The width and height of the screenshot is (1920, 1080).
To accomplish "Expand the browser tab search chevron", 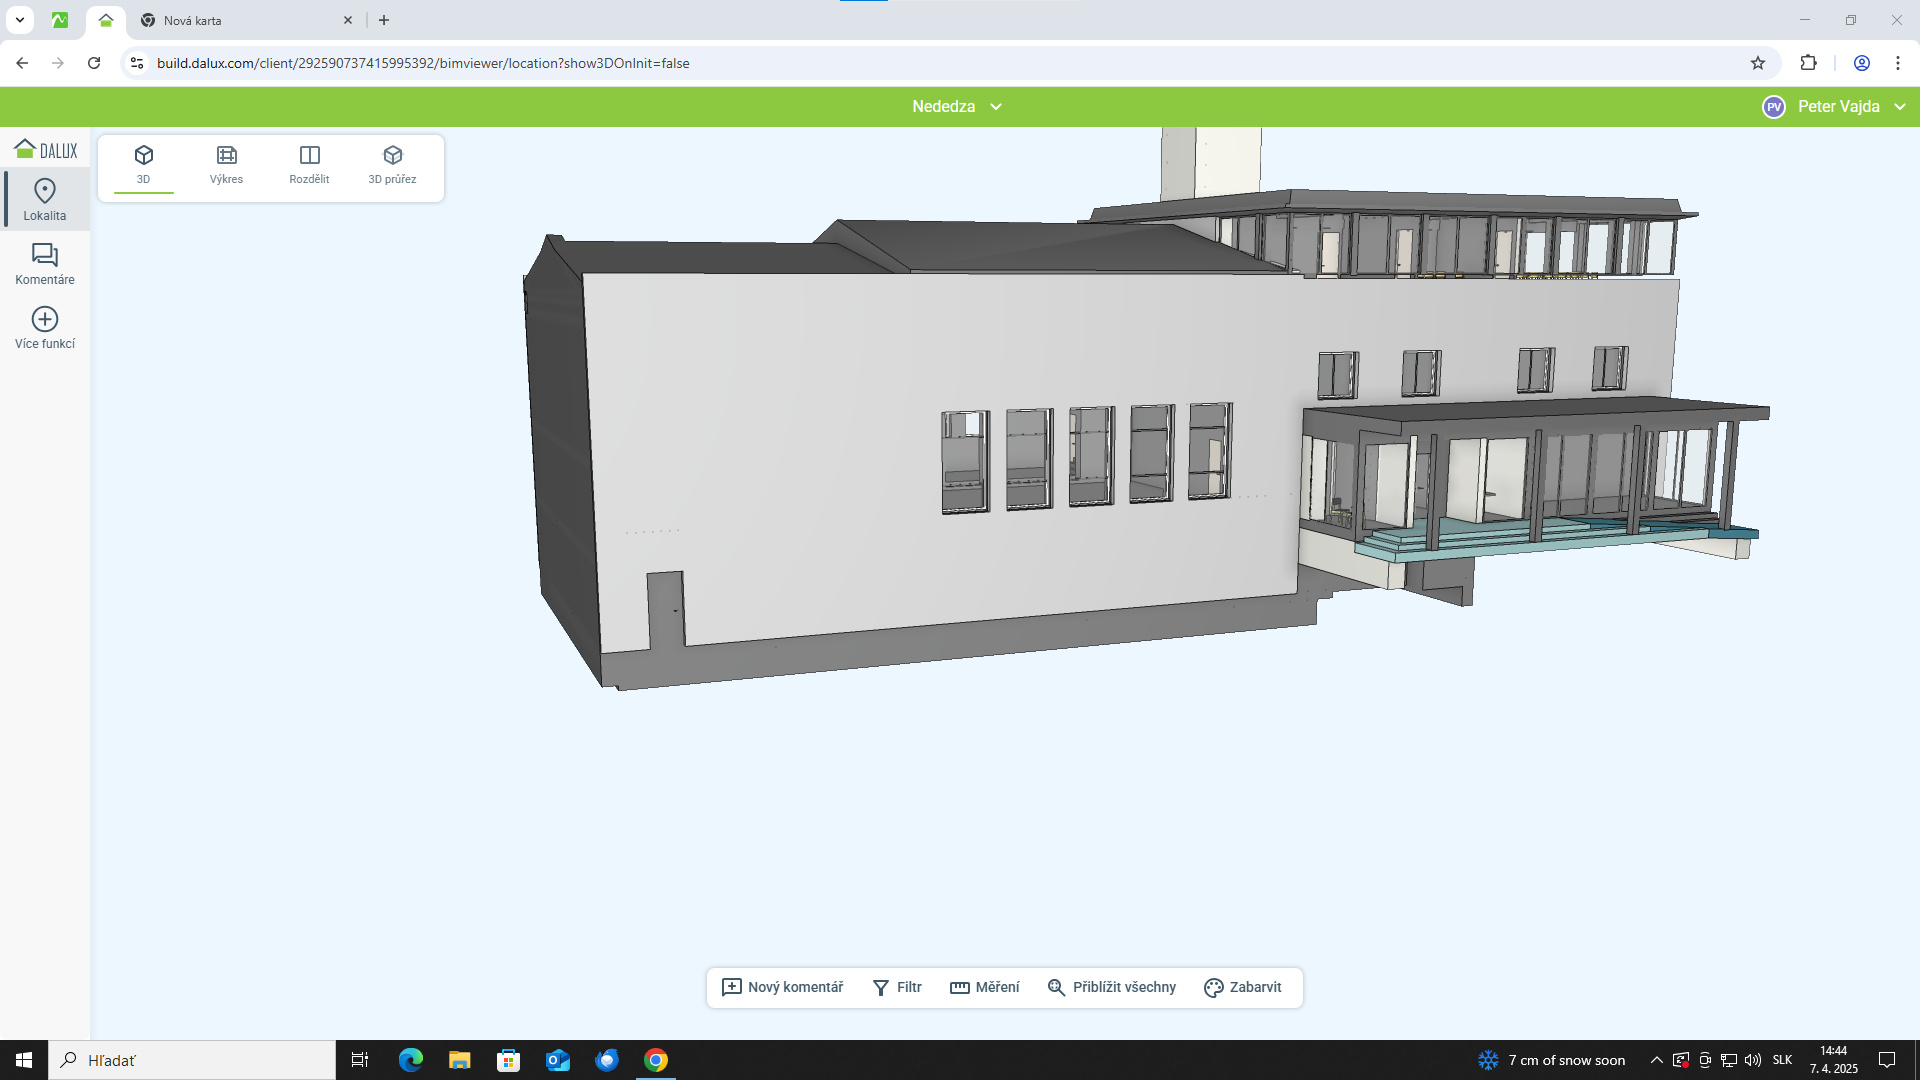I will (19, 20).
